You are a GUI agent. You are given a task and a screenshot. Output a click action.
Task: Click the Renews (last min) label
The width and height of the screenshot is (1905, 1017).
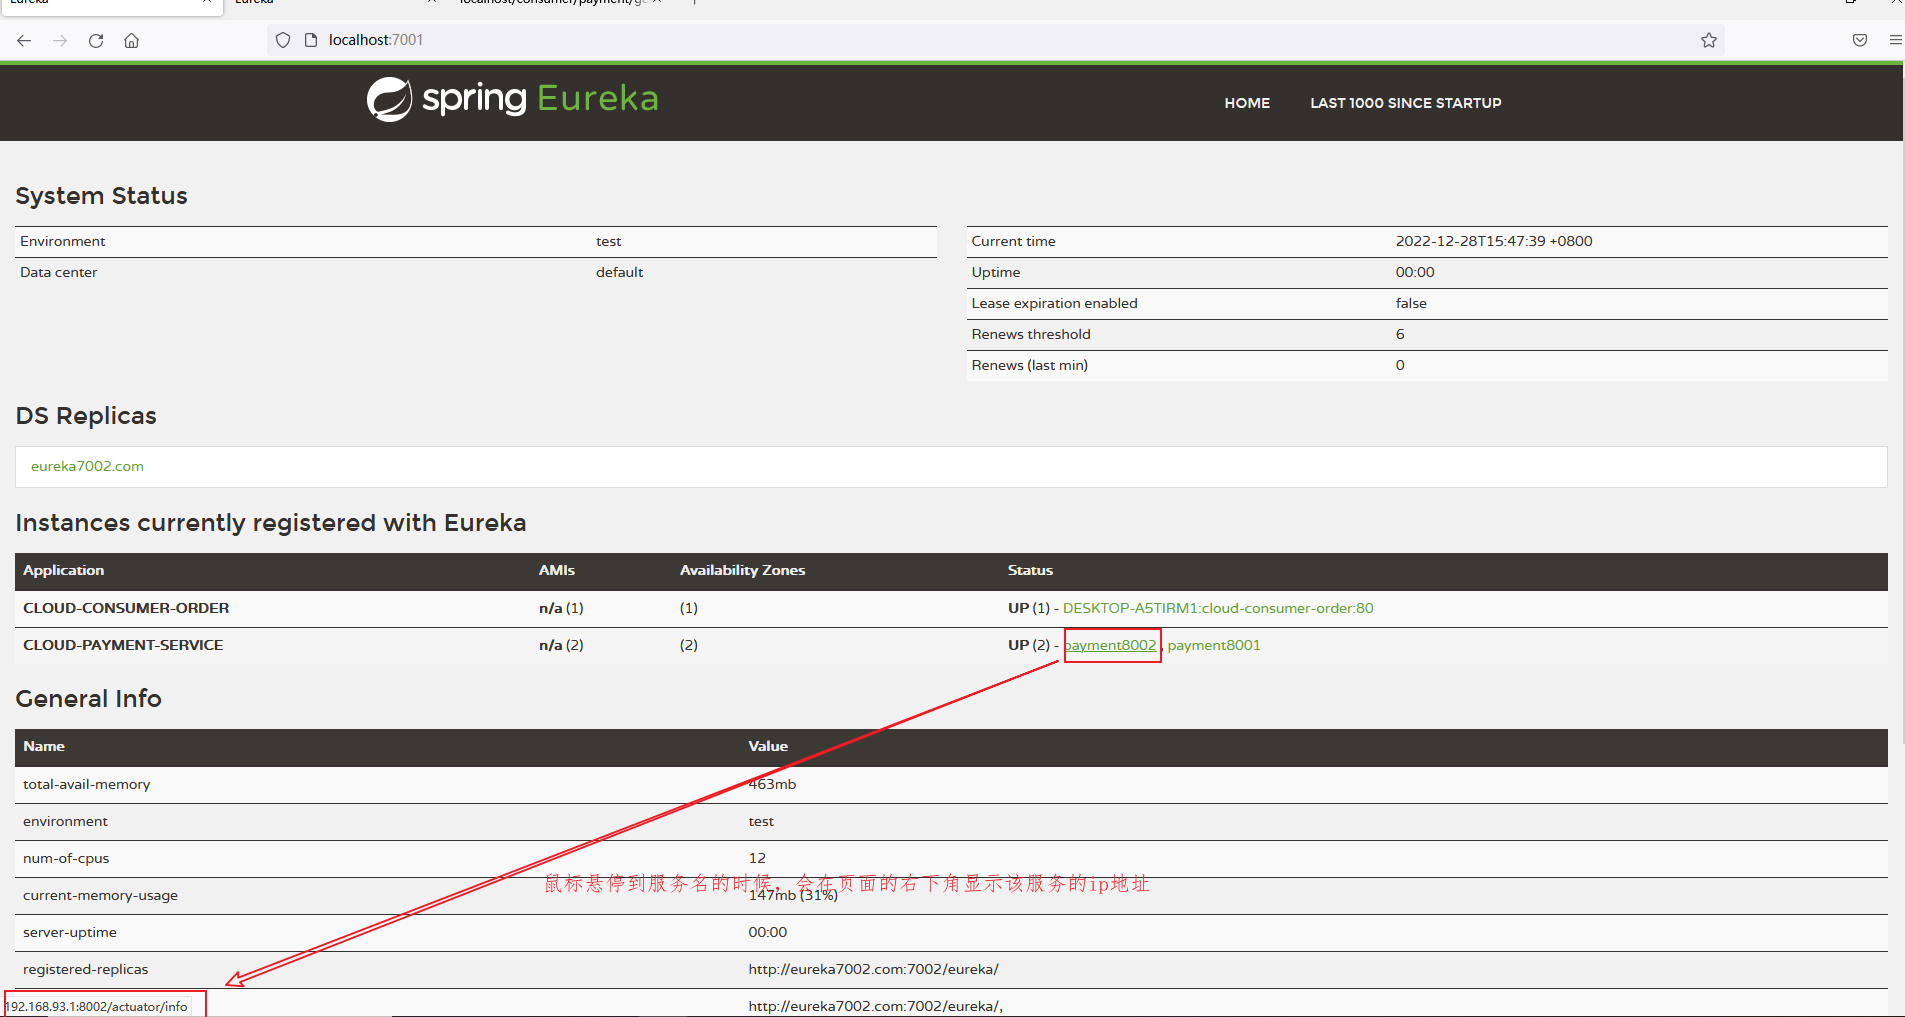point(1029,365)
